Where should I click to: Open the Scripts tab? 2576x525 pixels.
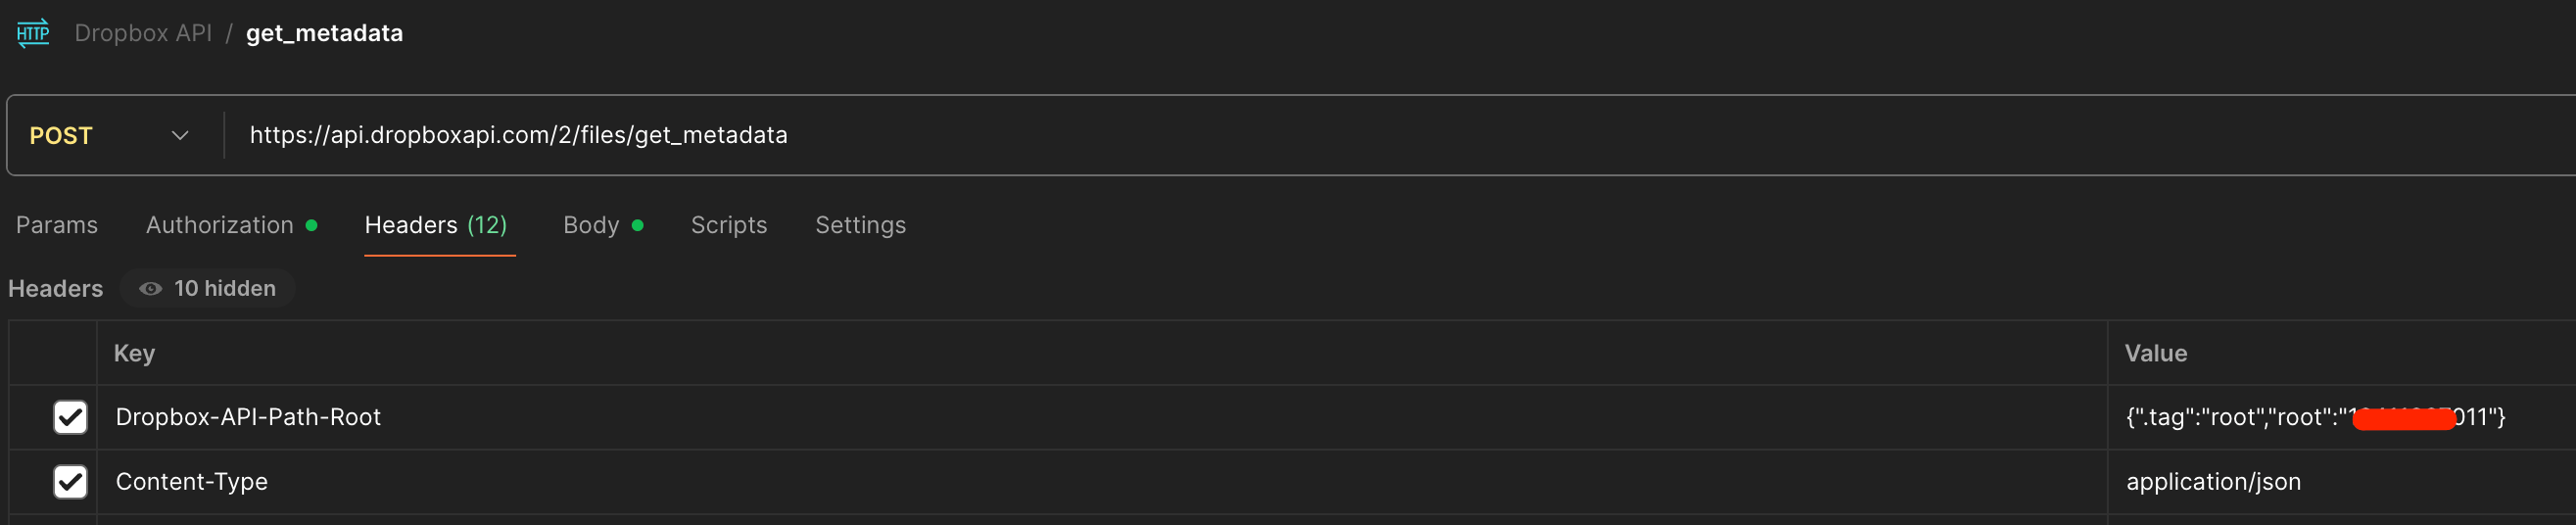pyautogui.click(x=729, y=225)
